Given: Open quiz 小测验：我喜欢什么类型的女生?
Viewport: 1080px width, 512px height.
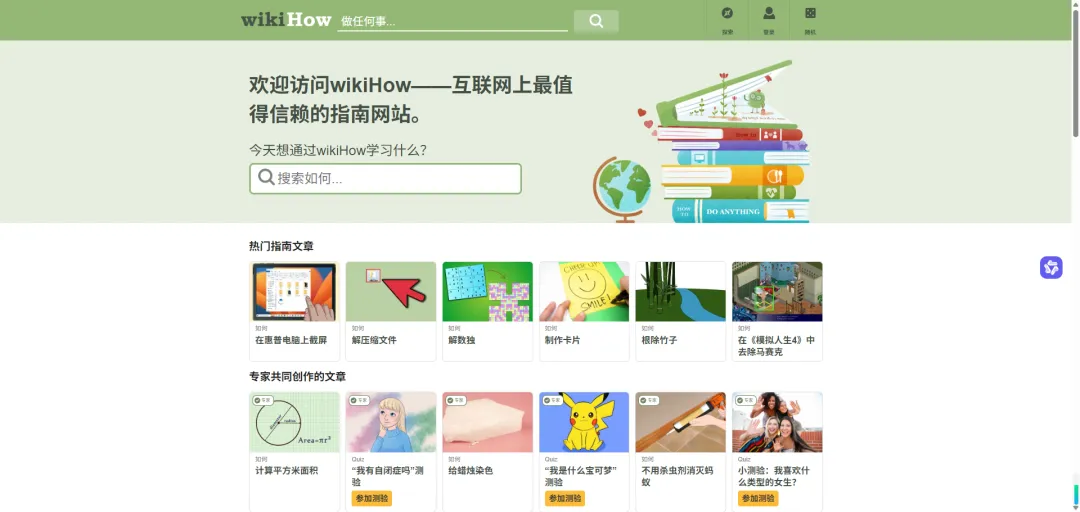Looking at the screenshot, I should click(773, 476).
